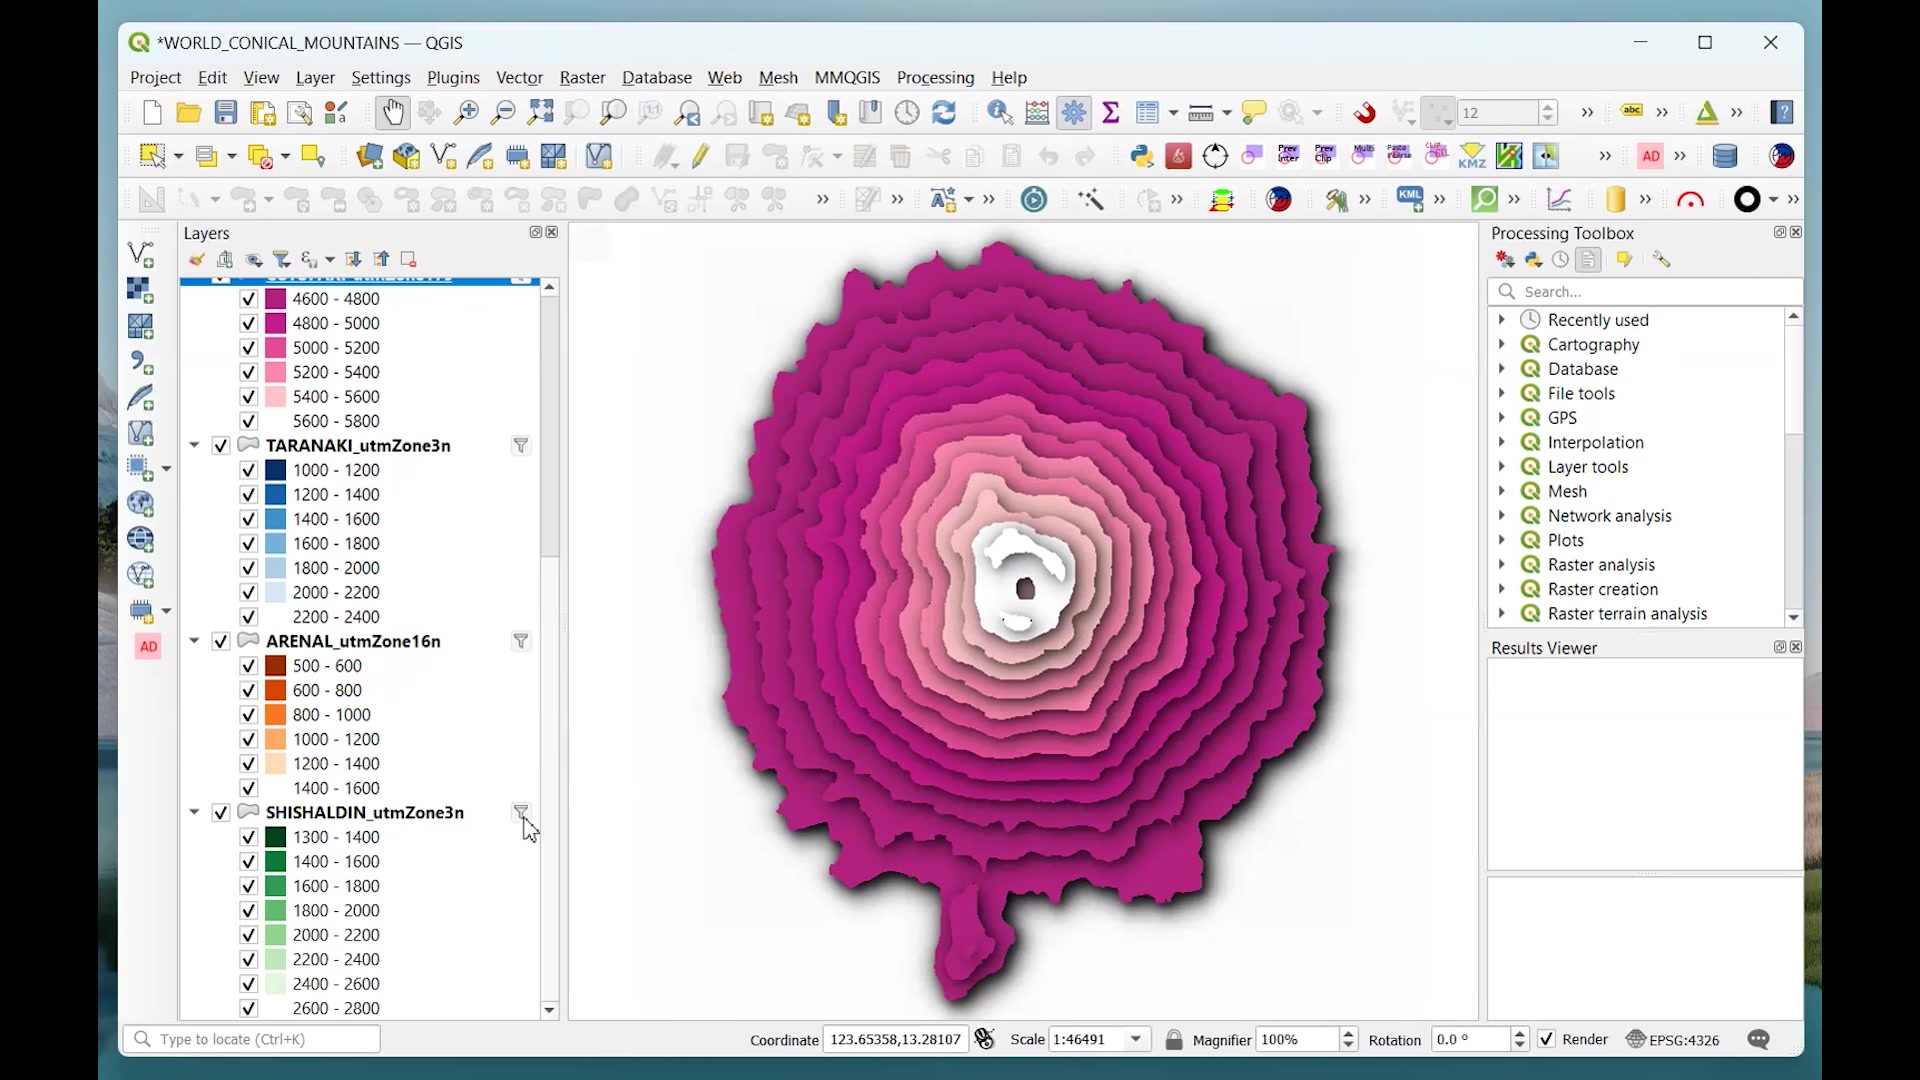Open the Scale dropdown in status bar
1920x1080 pixels.
click(x=1137, y=1040)
